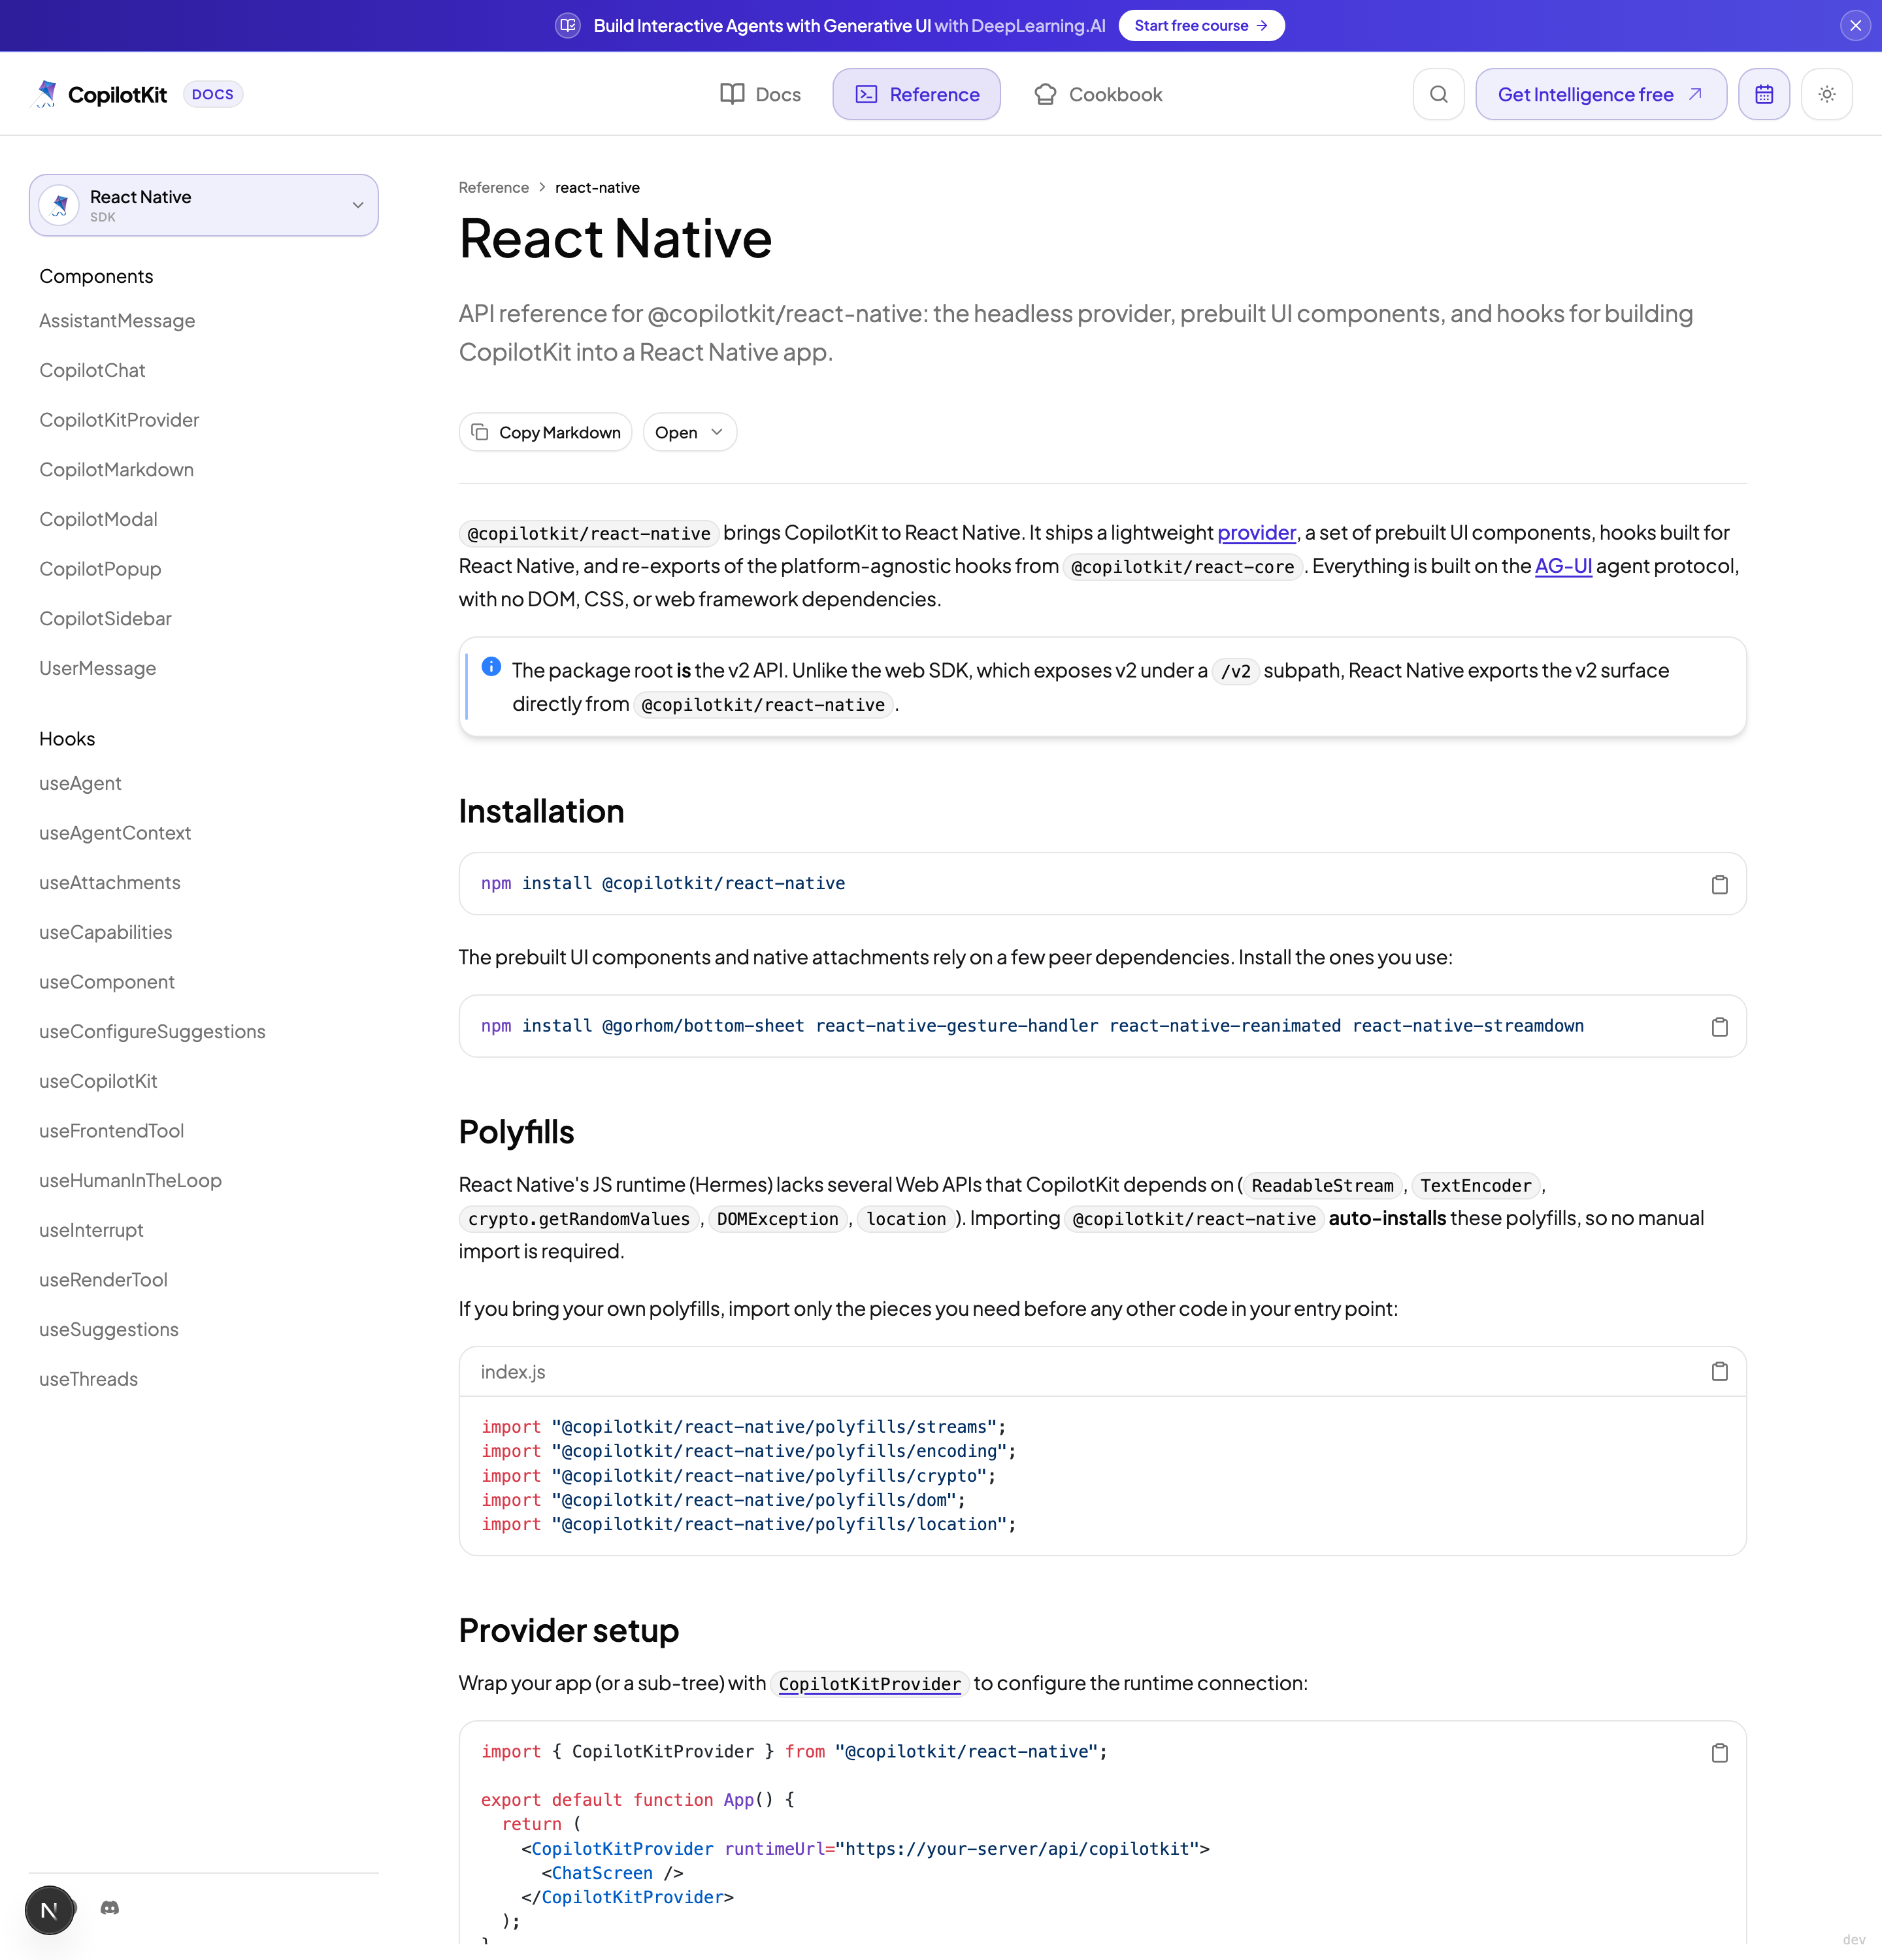This screenshot has height=1960, width=1882.
Task: Select CopilotPopup sidebar item
Action: 100,569
